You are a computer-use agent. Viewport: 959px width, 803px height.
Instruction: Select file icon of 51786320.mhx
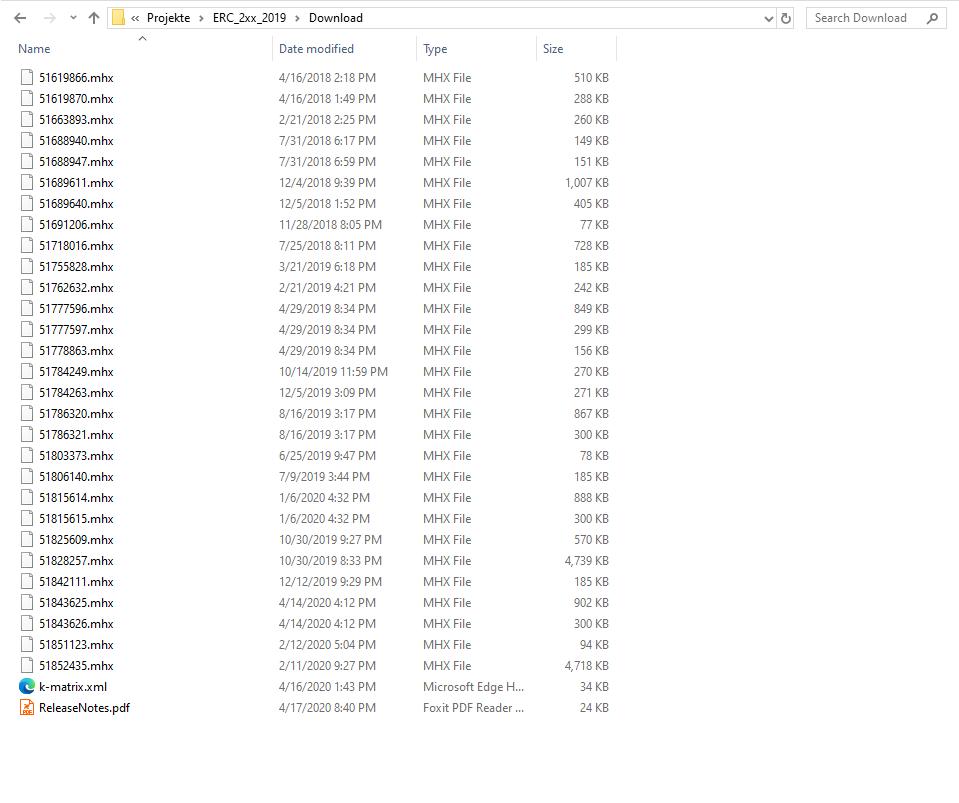26,413
